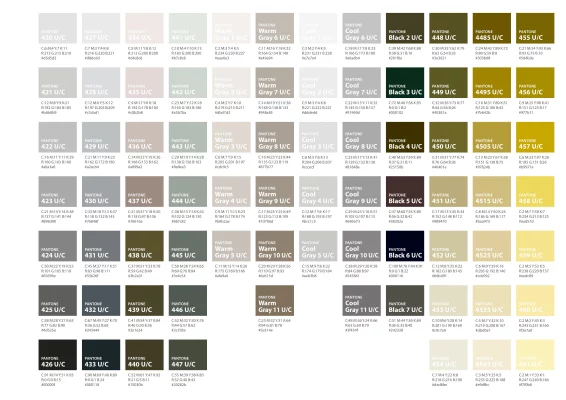Screen dimensions: 566x400
Task: Select the Pantone 425 U/C dark gray
Action: click(x=58, y=301)
